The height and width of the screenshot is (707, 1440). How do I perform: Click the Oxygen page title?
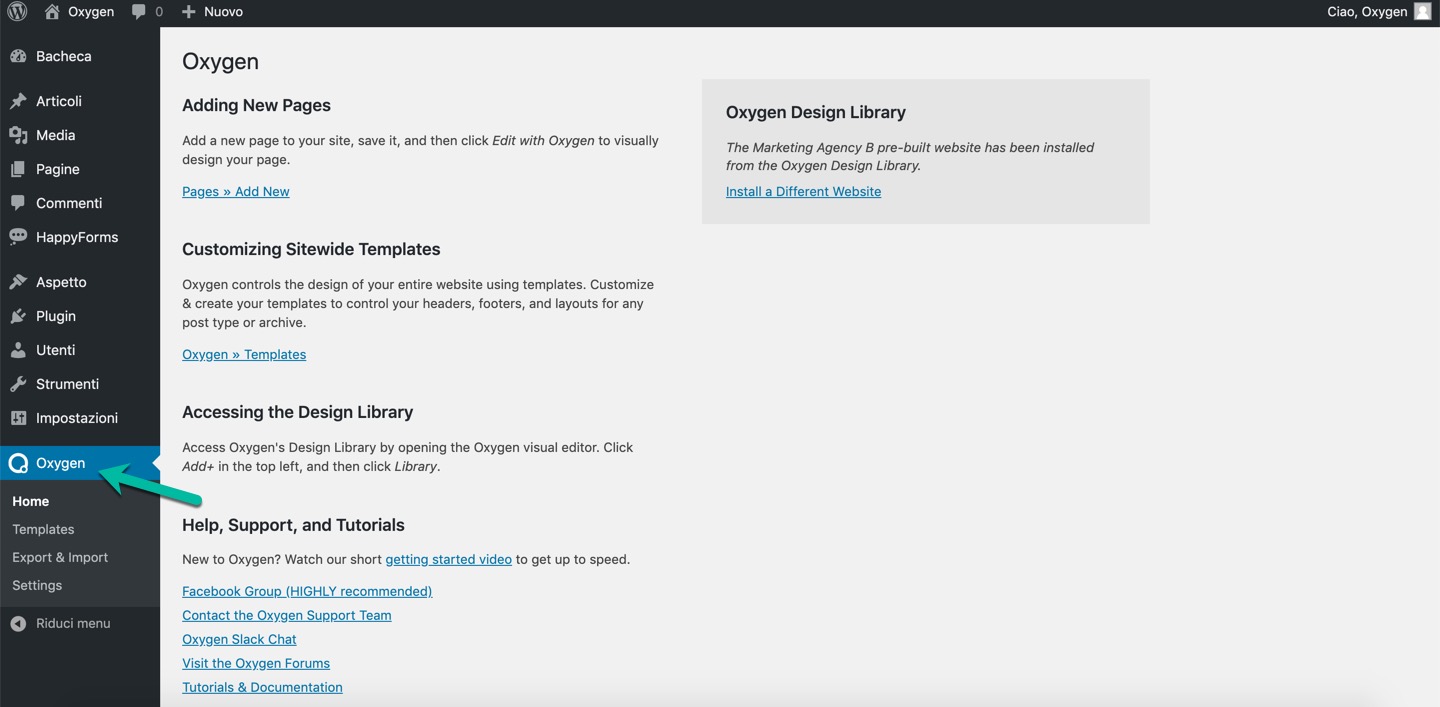(x=220, y=61)
